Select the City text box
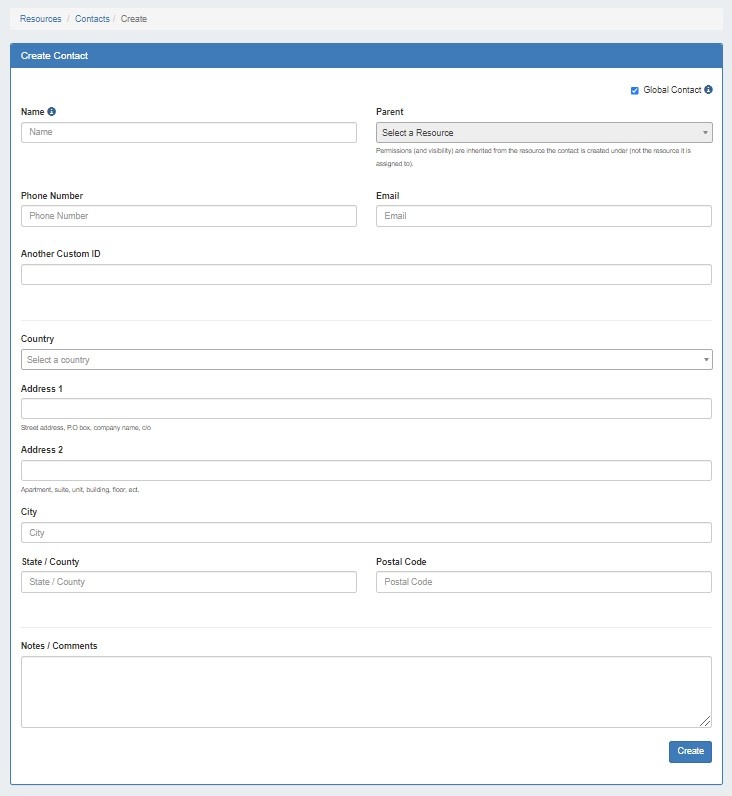 (366, 533)
